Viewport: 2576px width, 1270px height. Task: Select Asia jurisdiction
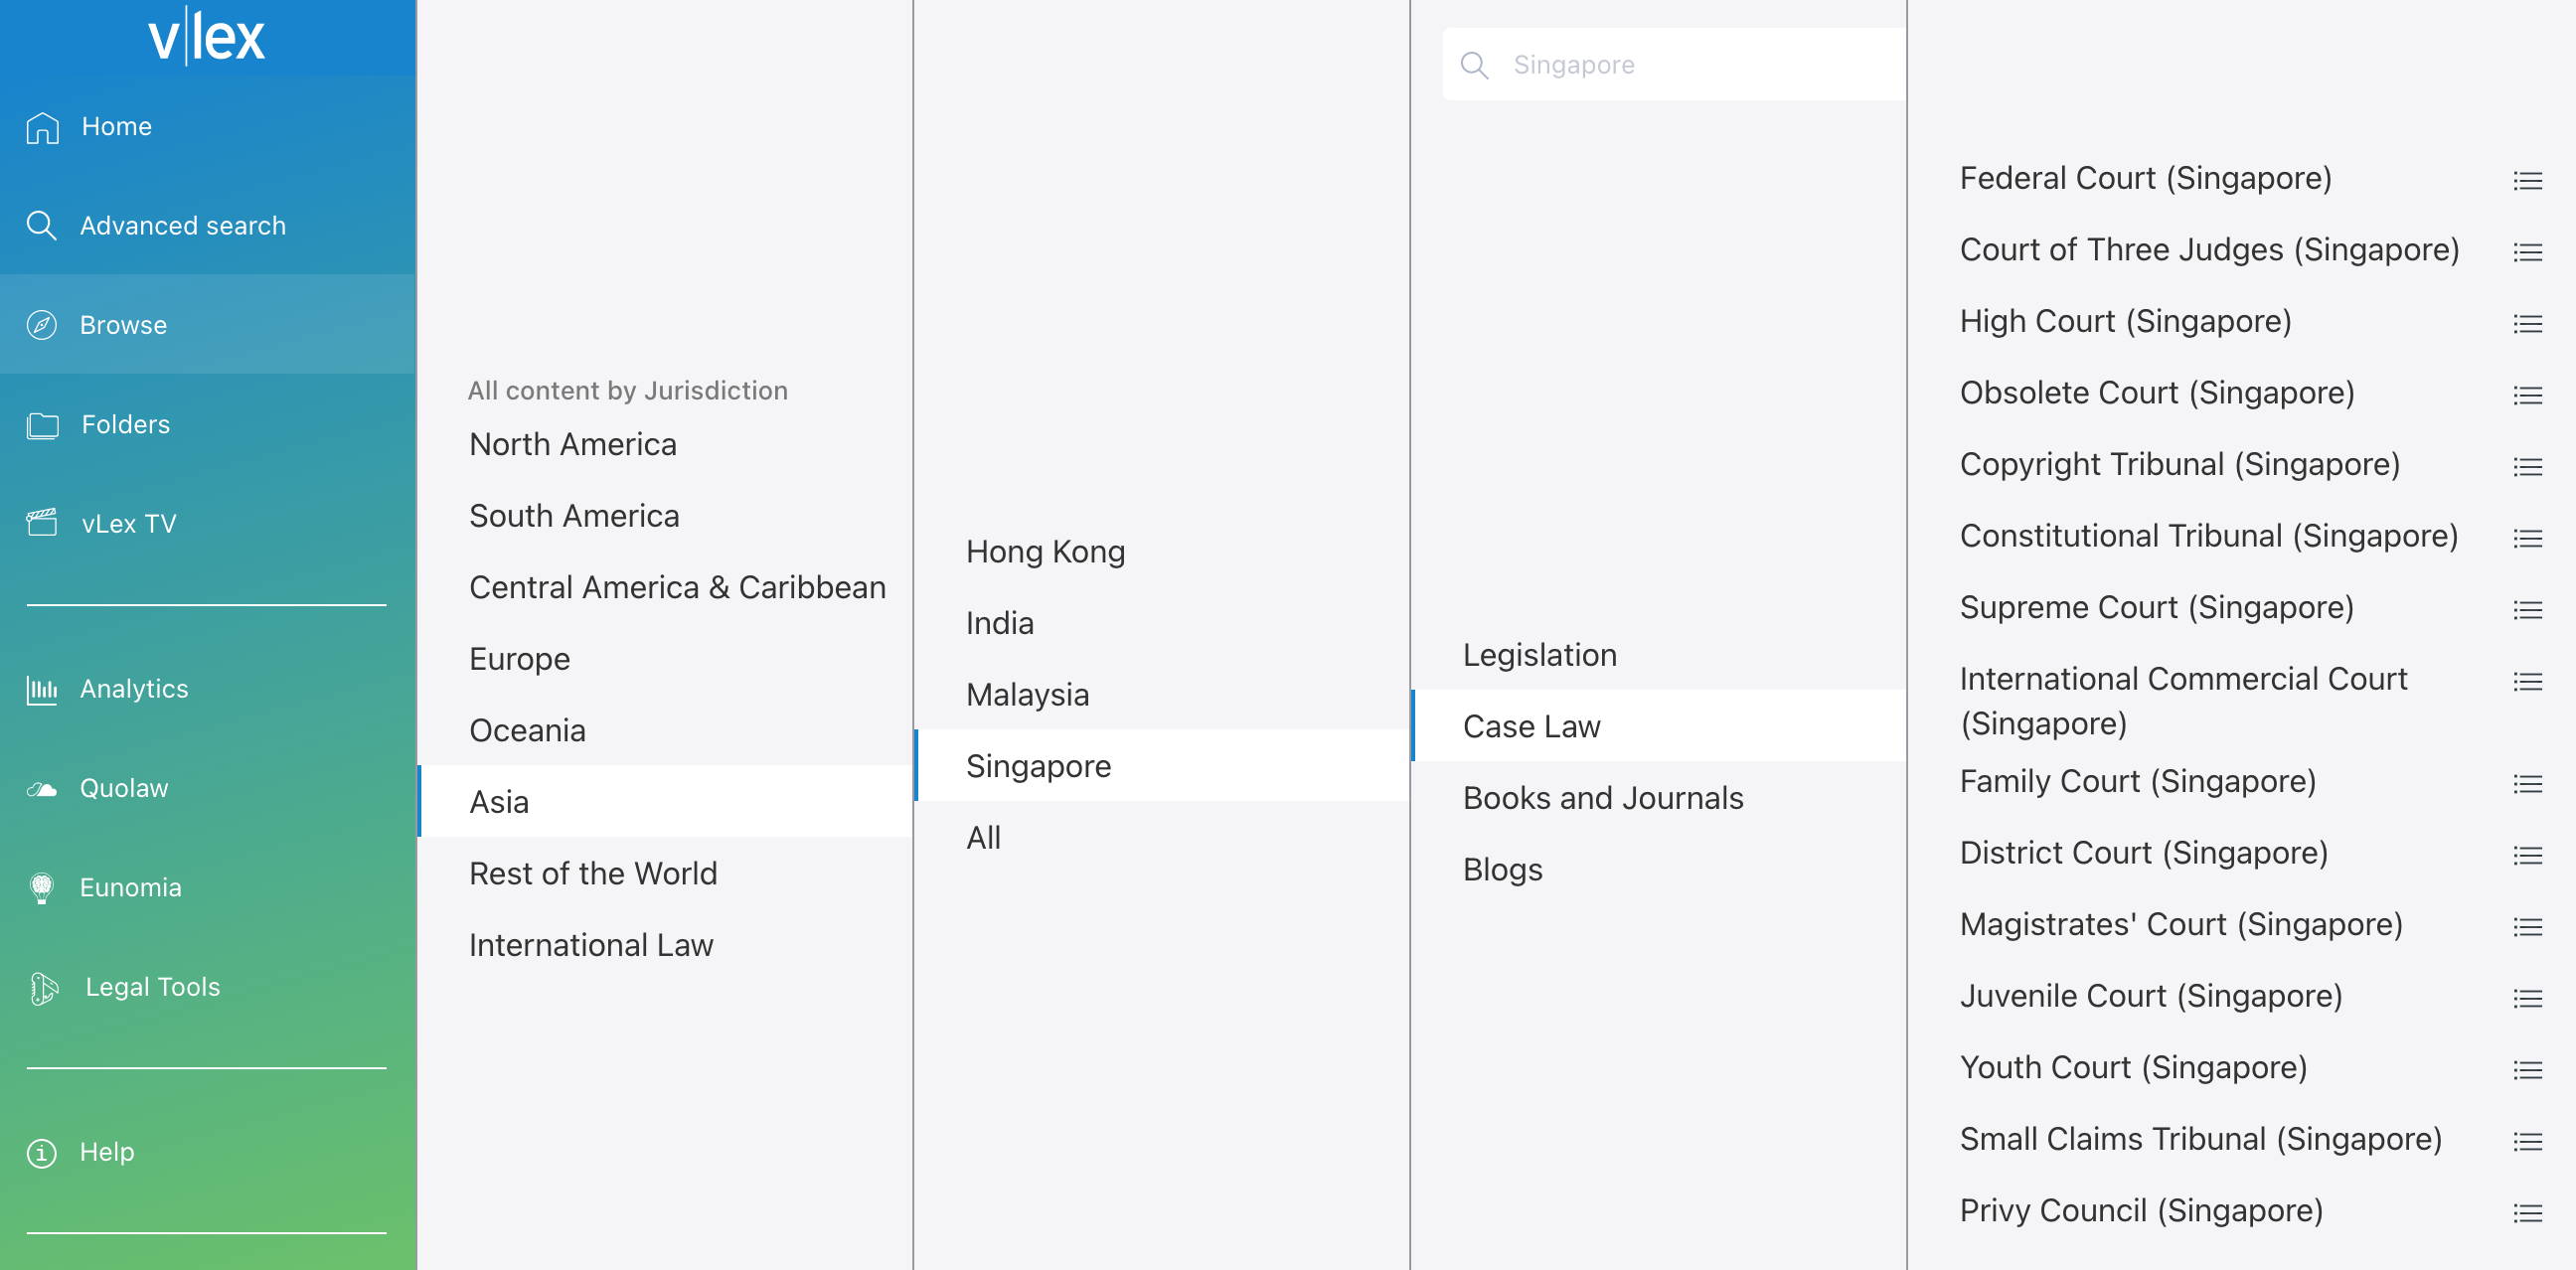tap(666, 802)
